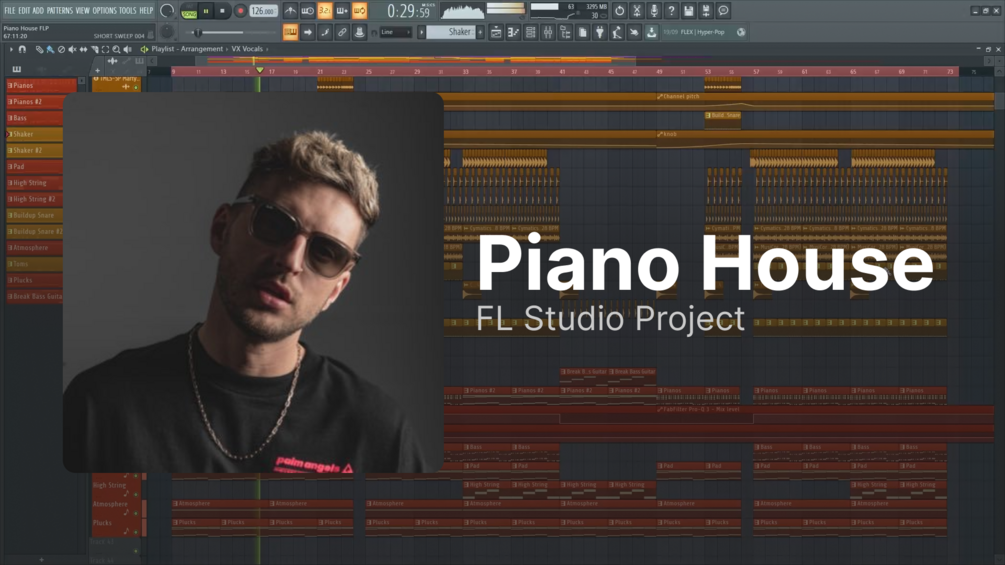Screen dimensions: 1005x565
Task: Open the audio editor scissors icon
Action: click(x=636, y=11)
